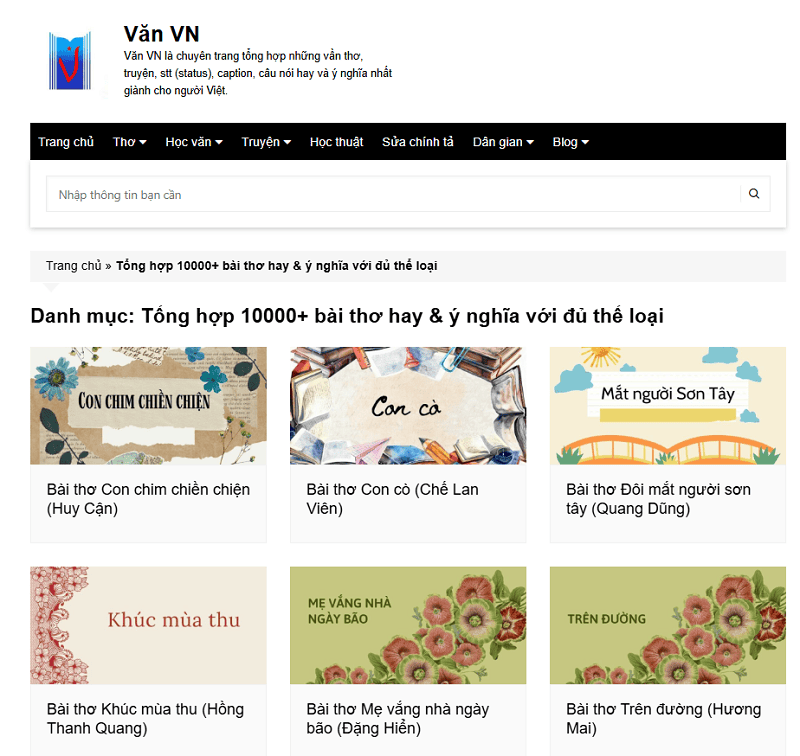This screenshot has height=756, width=800.
Task: Click the 'Danh mục: Tổng hợp 10000+ bài thơ' heading
Action: click(347, 316)
